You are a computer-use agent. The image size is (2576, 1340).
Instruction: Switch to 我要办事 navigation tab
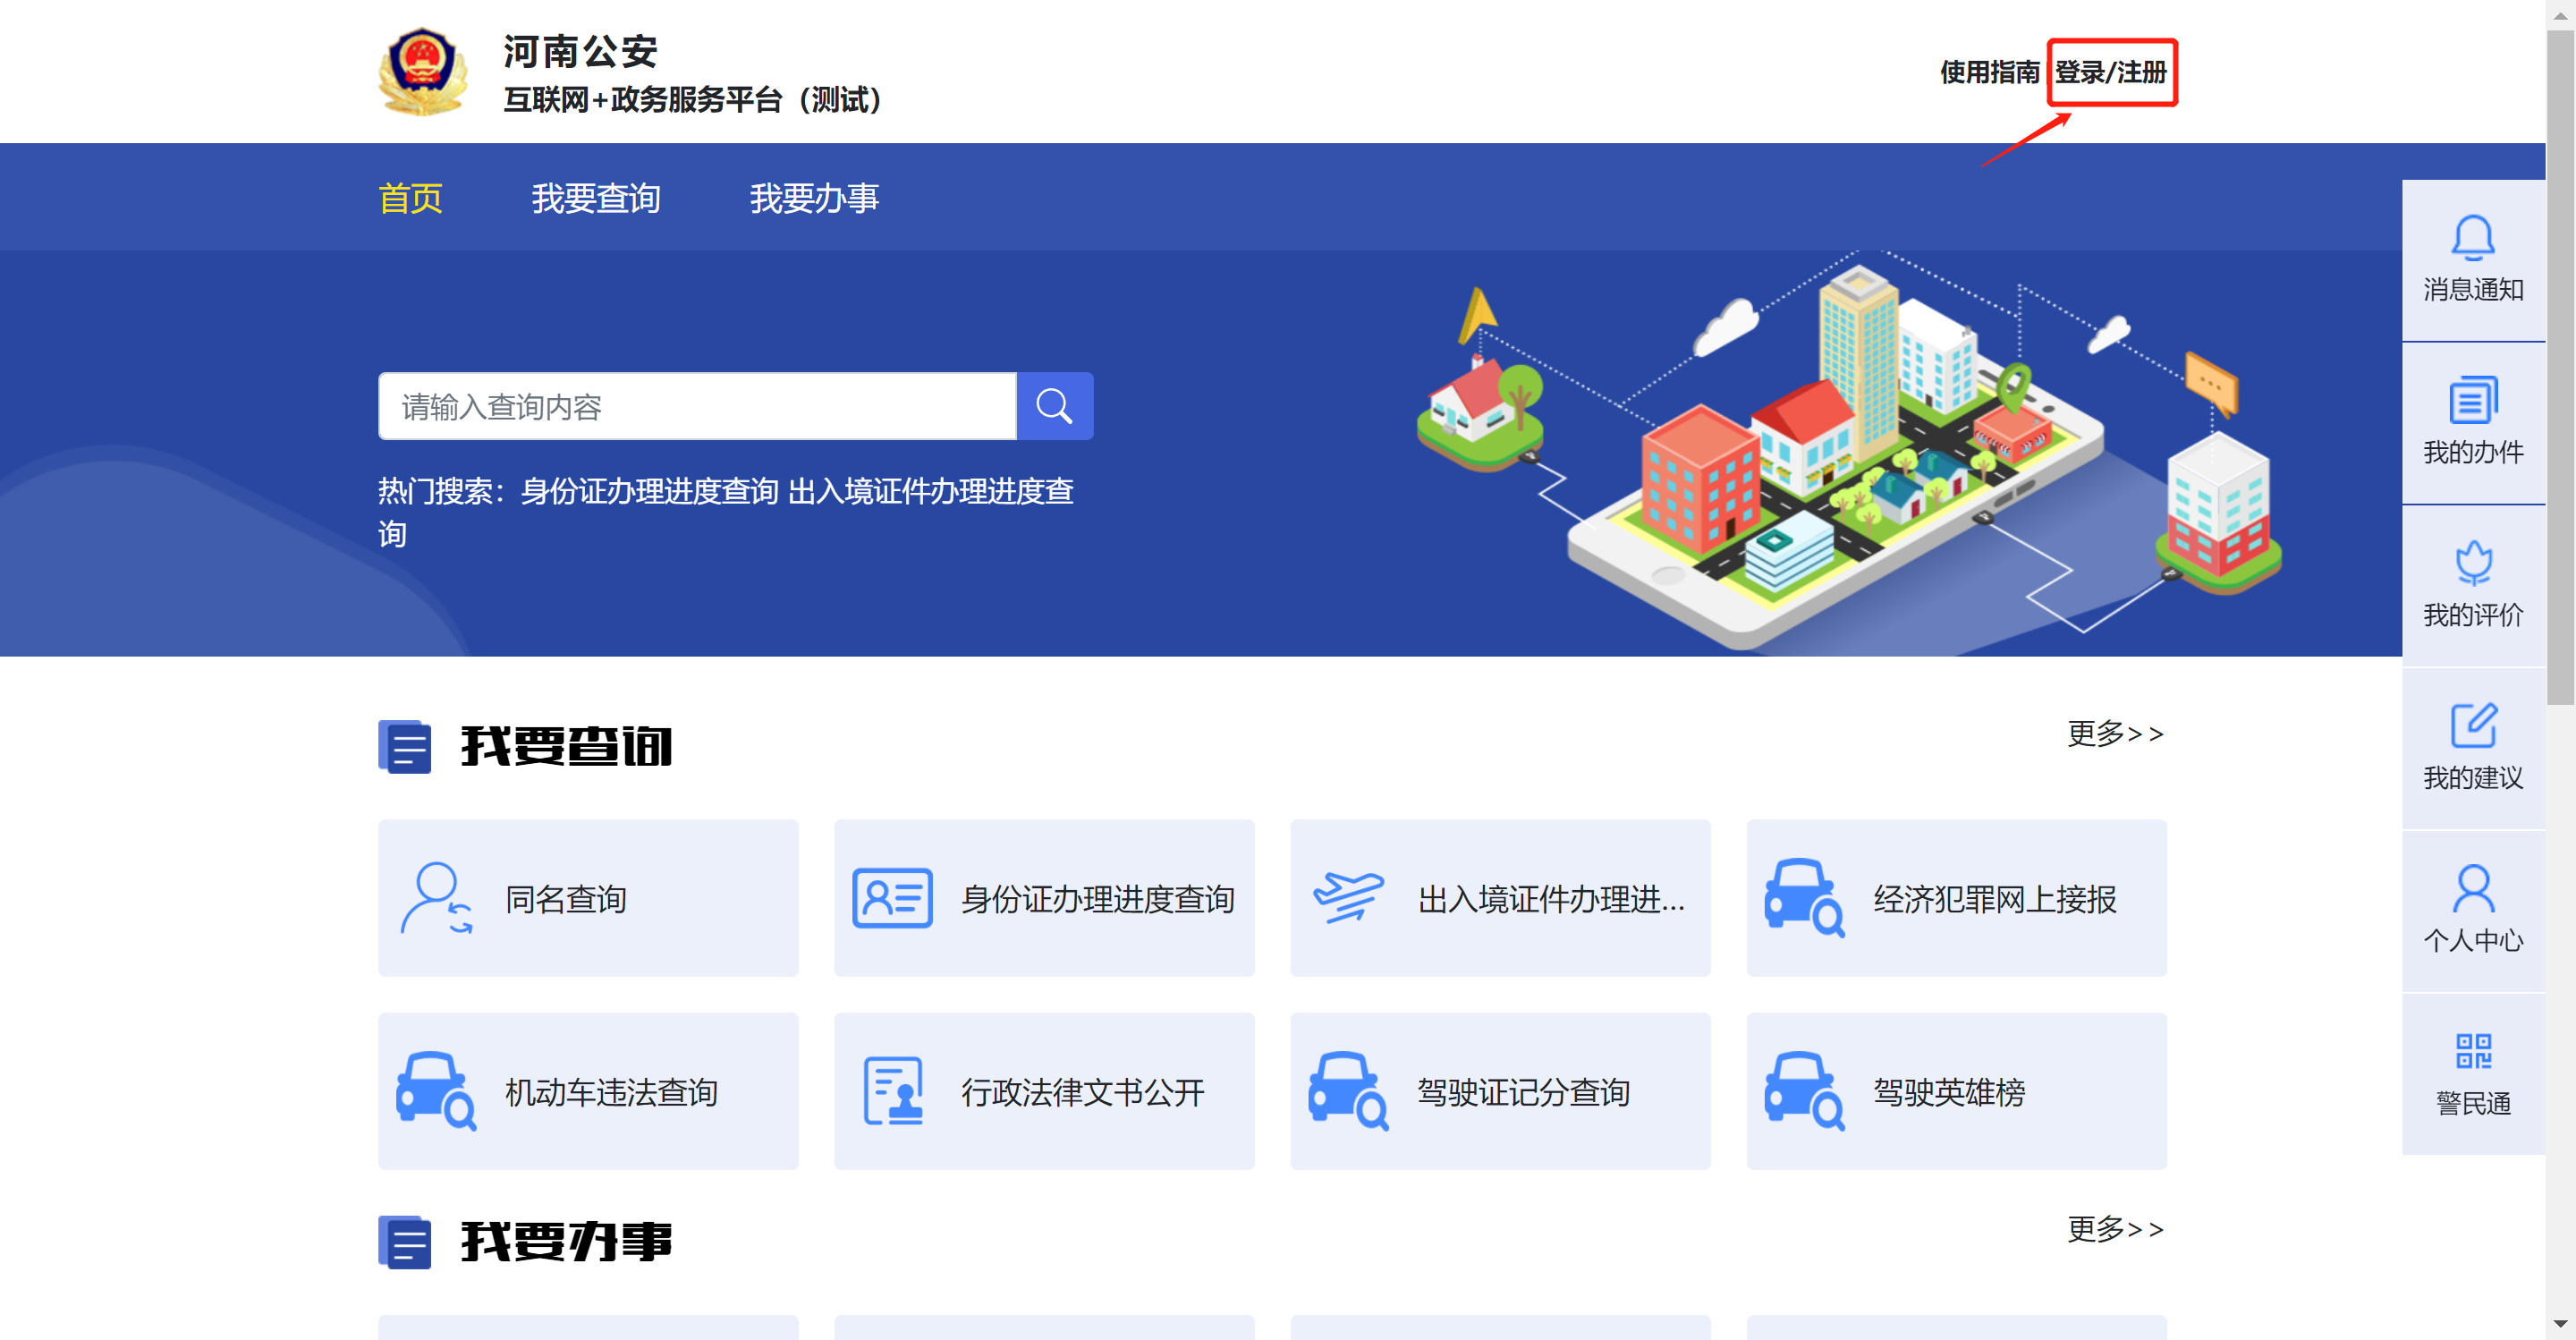pos(814,198)
